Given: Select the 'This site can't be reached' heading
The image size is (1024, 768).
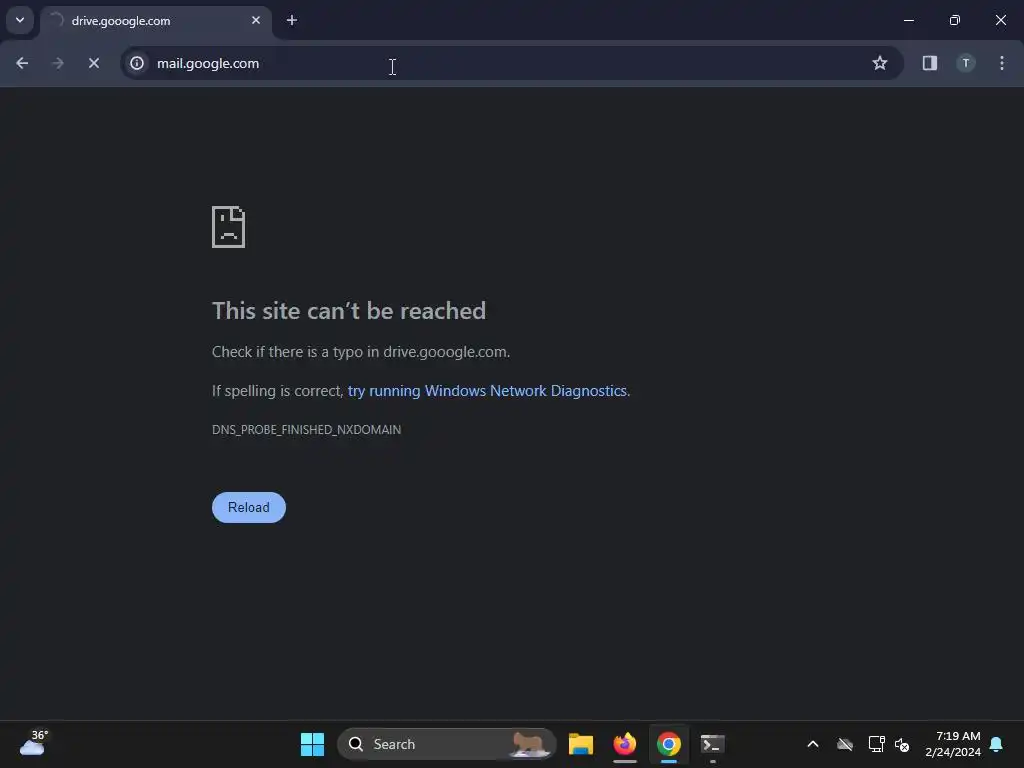Looking at the screenshot, I should coord(349,311).
